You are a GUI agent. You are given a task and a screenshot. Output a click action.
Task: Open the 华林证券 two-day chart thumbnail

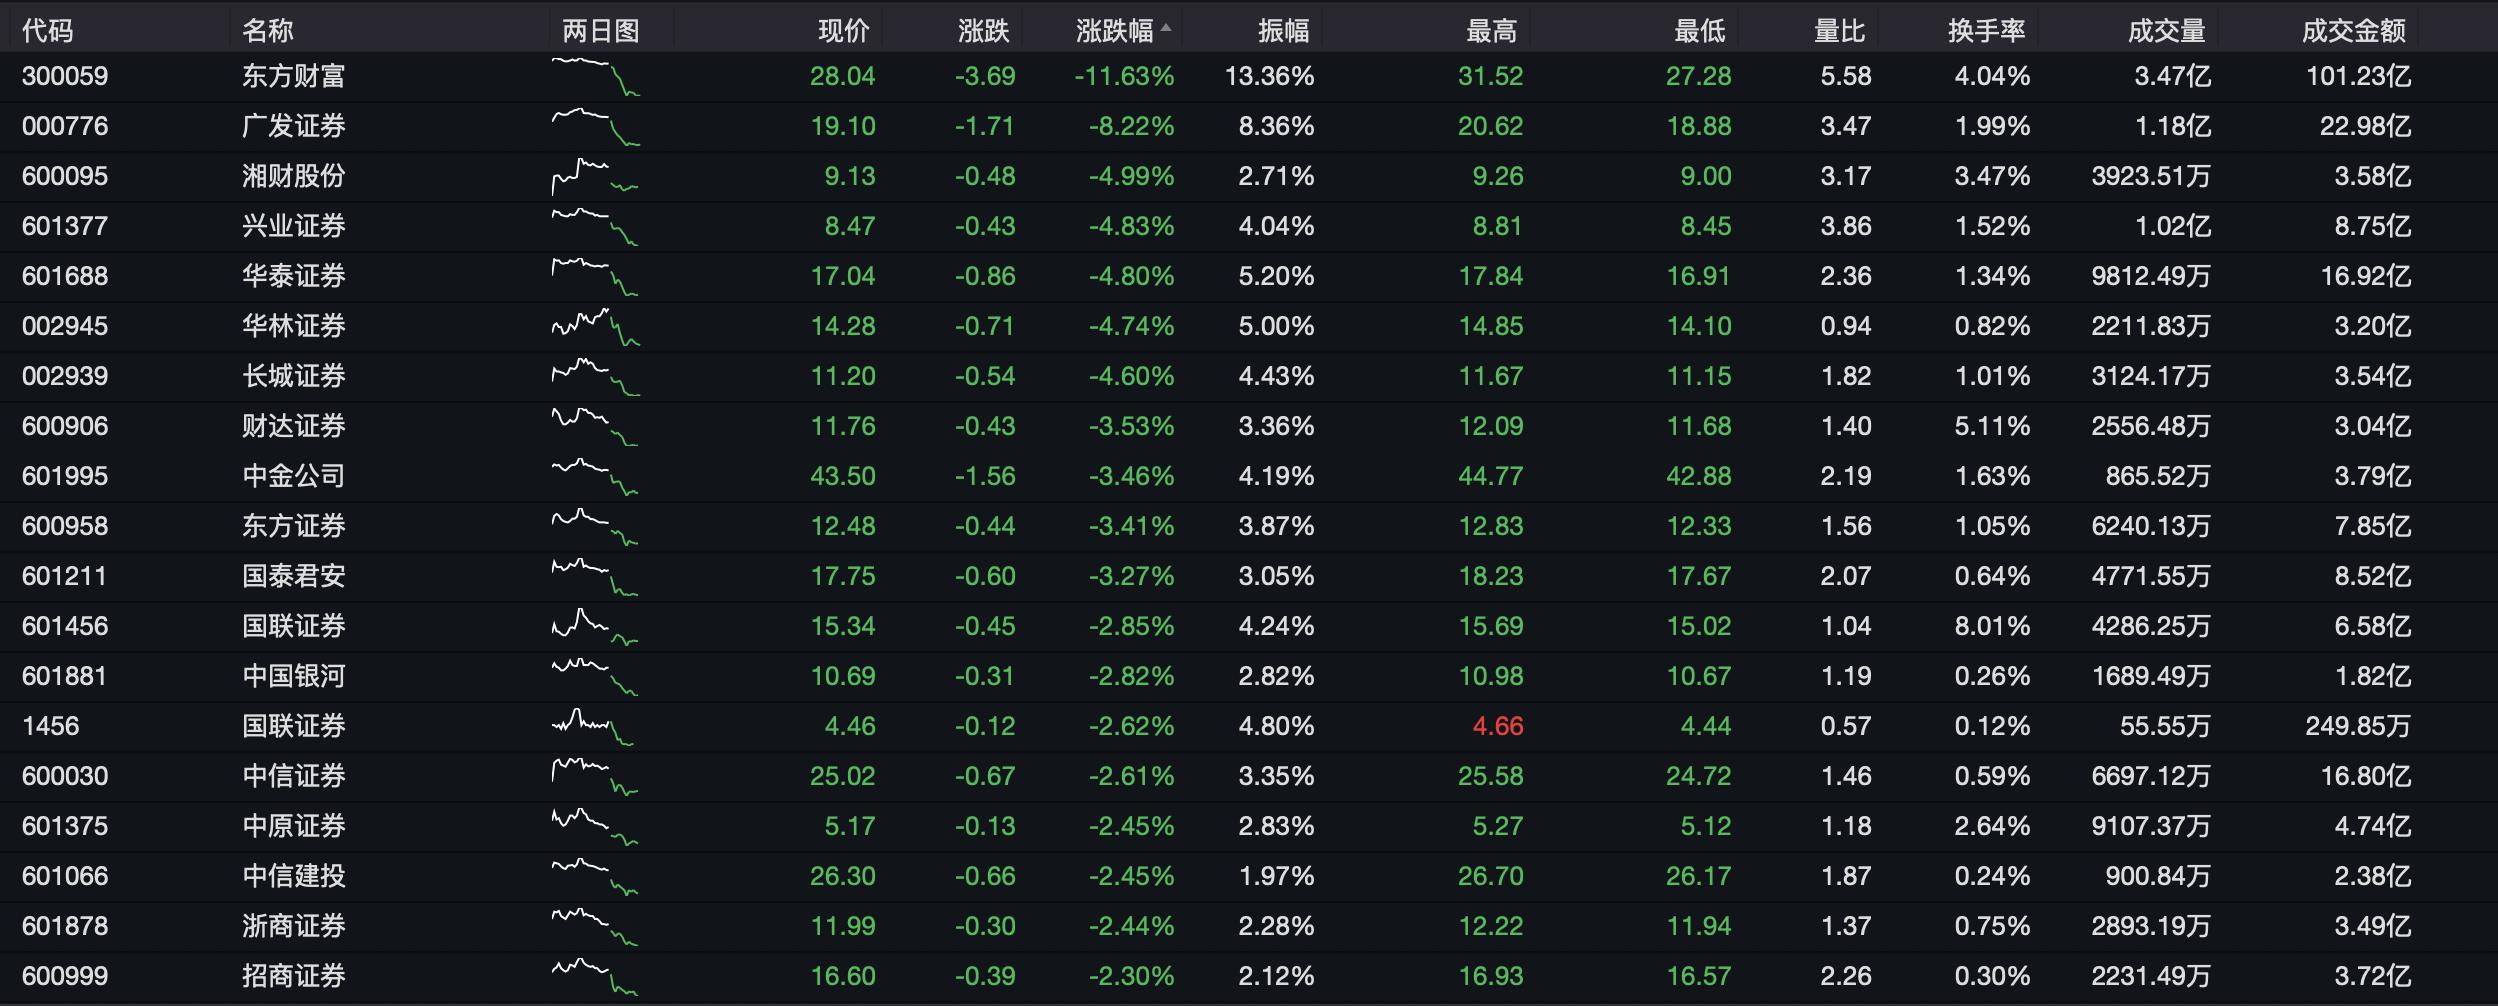pyautogui.click(x=595, y=327)
